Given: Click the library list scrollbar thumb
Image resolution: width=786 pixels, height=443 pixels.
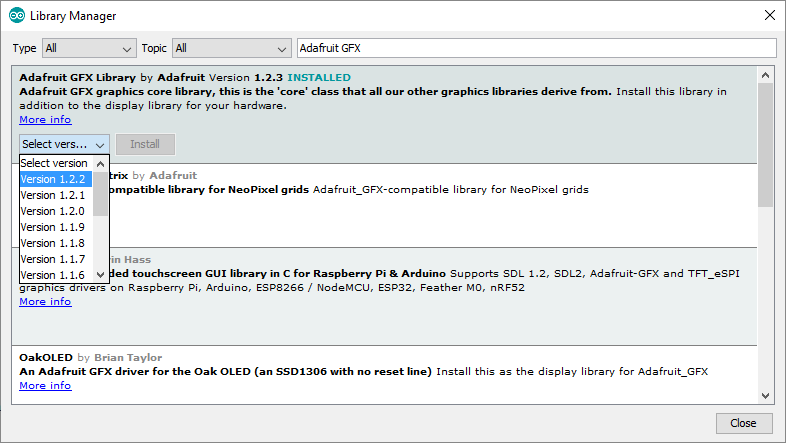Looking at the screenshot, I should coord(765,145).
